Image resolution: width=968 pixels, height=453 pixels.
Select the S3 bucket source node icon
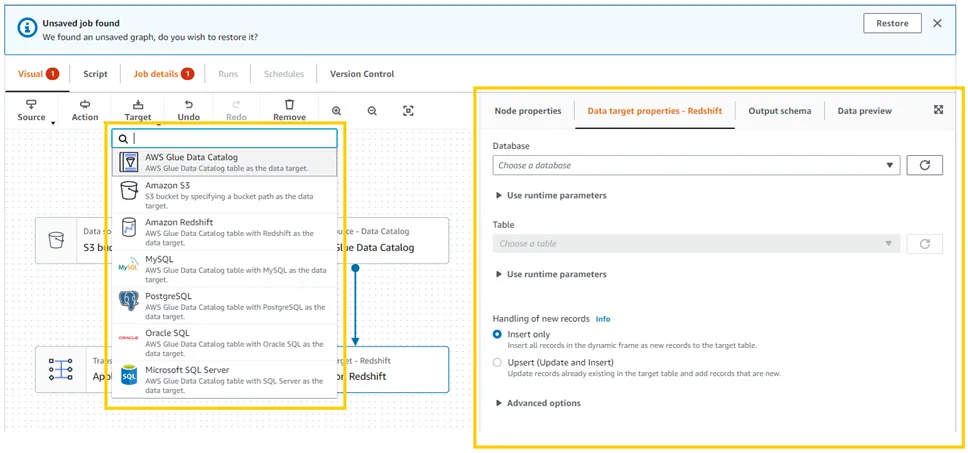[56, 241]
